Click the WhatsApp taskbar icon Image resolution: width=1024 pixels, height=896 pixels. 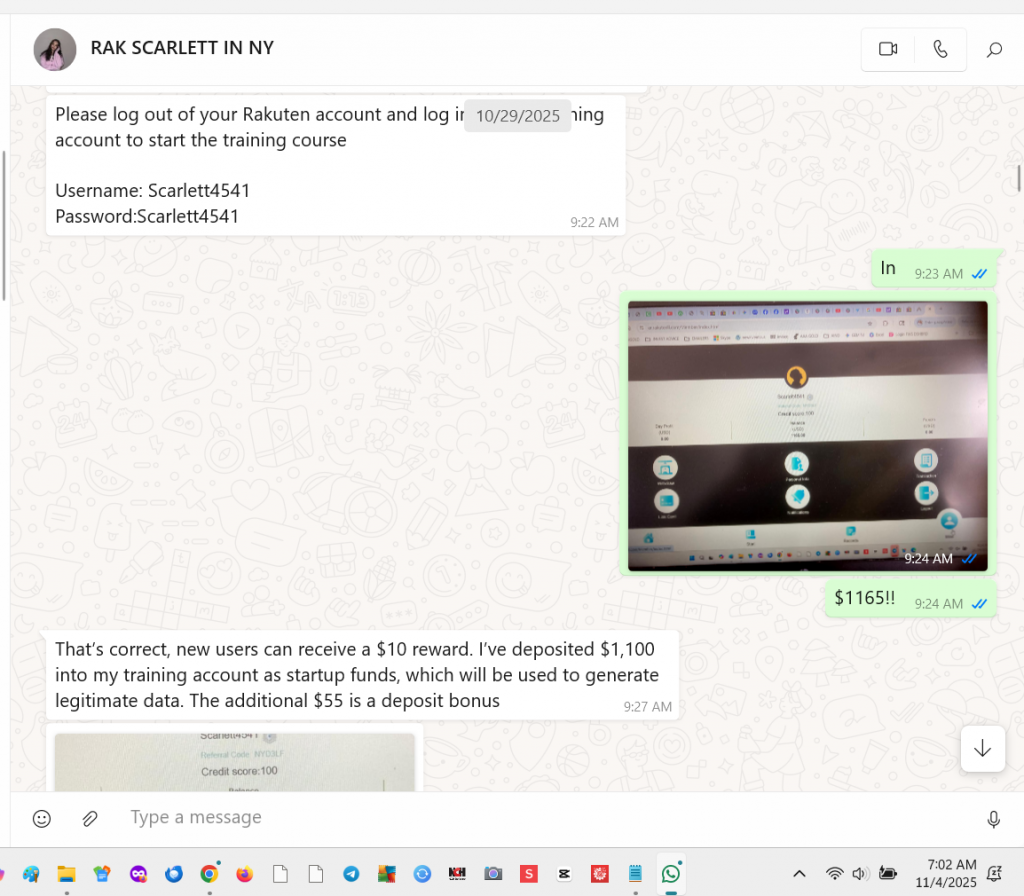670,873
